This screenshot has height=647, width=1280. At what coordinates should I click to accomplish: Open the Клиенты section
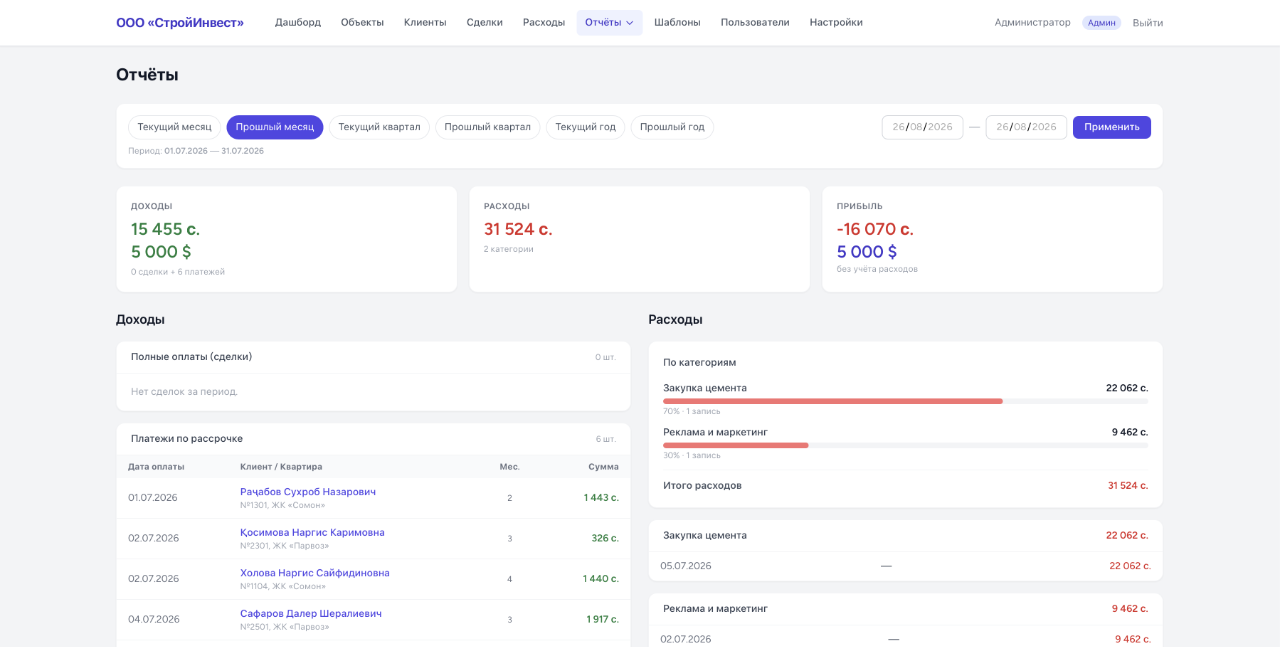(425, 22)
